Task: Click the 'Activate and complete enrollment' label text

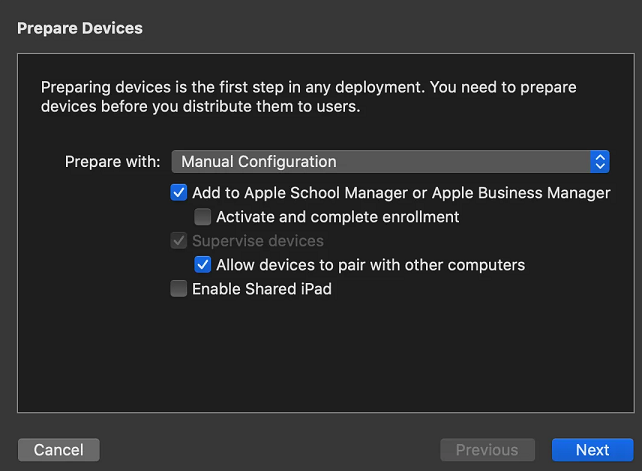Action: pyautogui.click(x=338, y=217)
